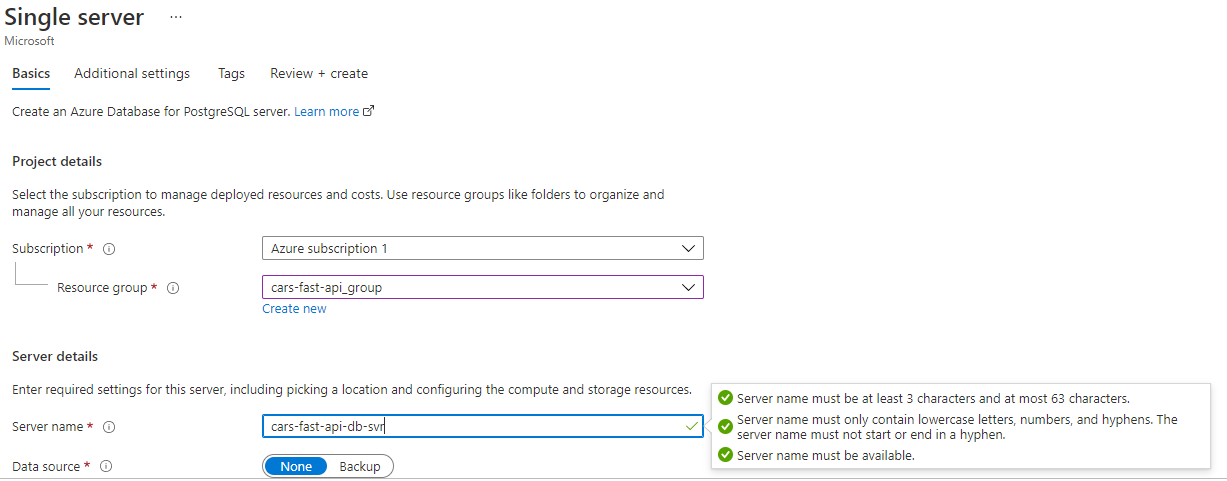
Task: Open the Tags tab
Action: point(231,73)
